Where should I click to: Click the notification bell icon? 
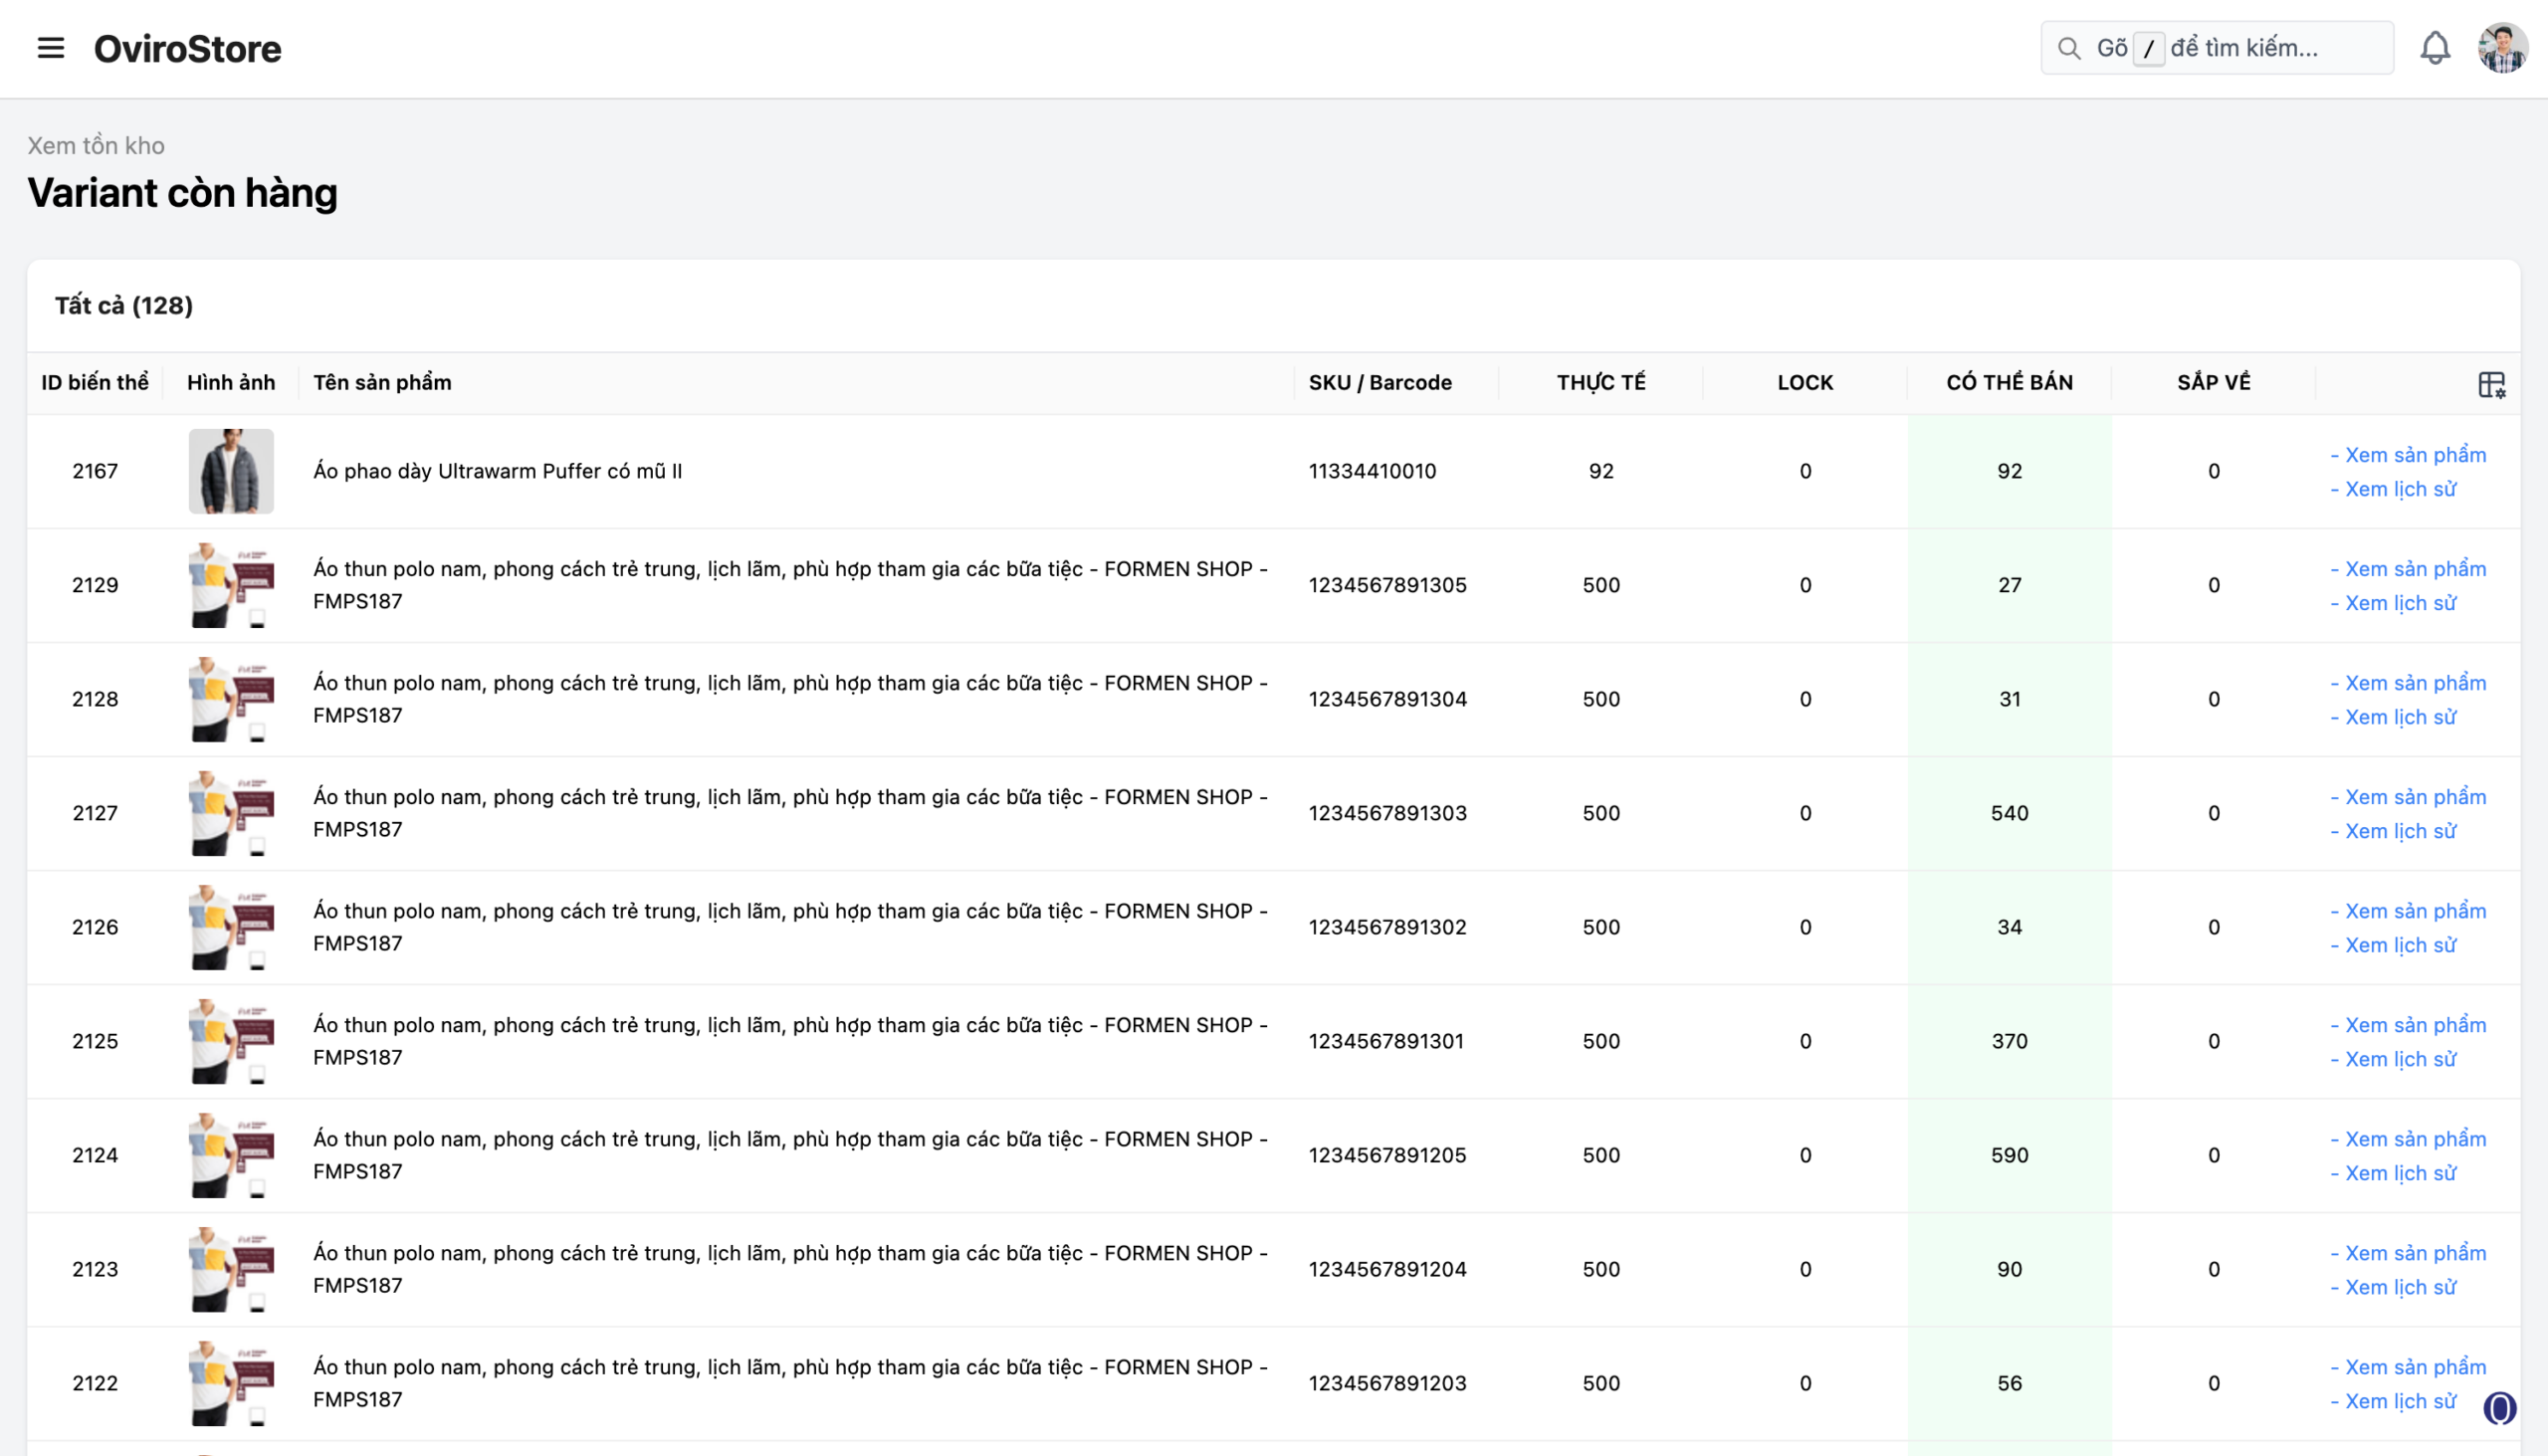2435,48
